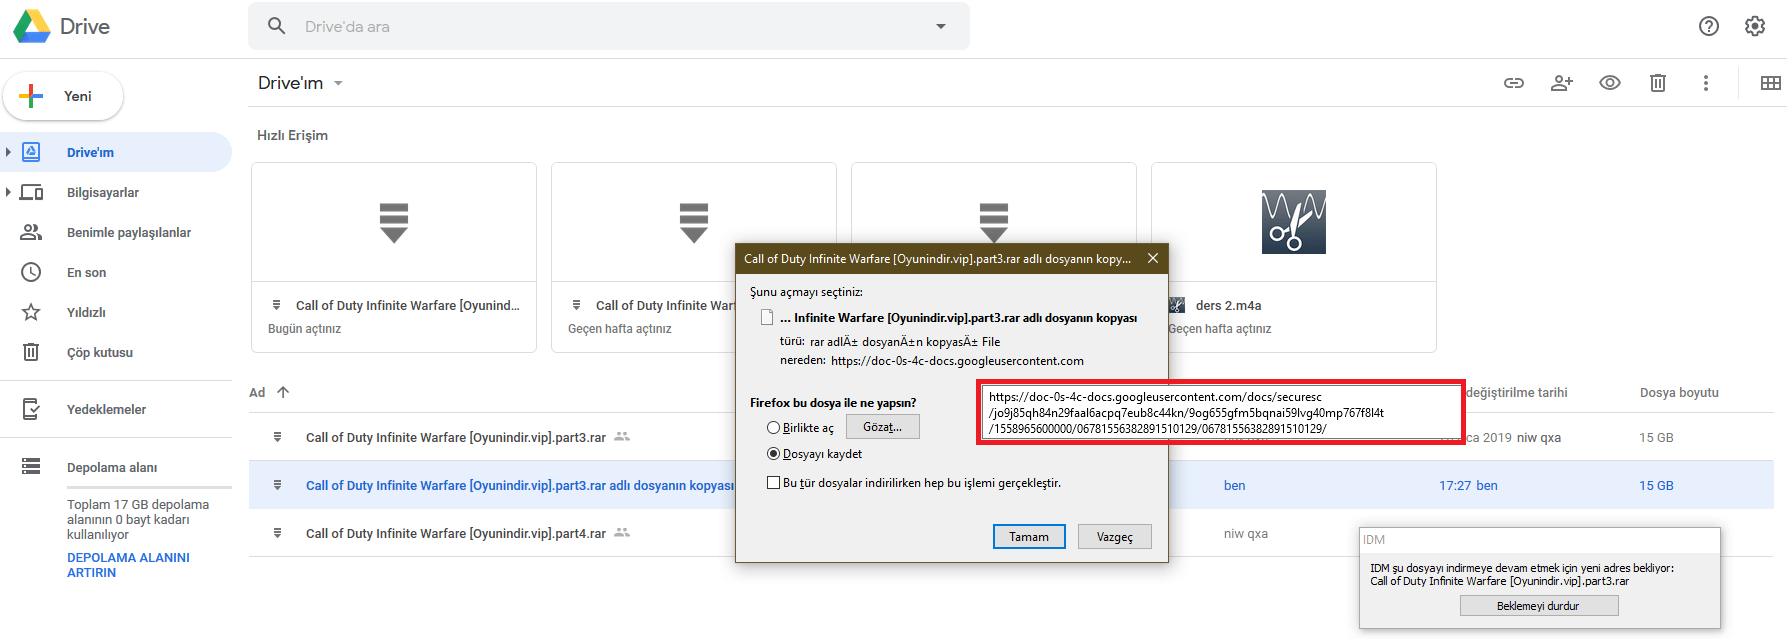
Task: Click the Gözat browse button
Action: click(x=883, y=427)
